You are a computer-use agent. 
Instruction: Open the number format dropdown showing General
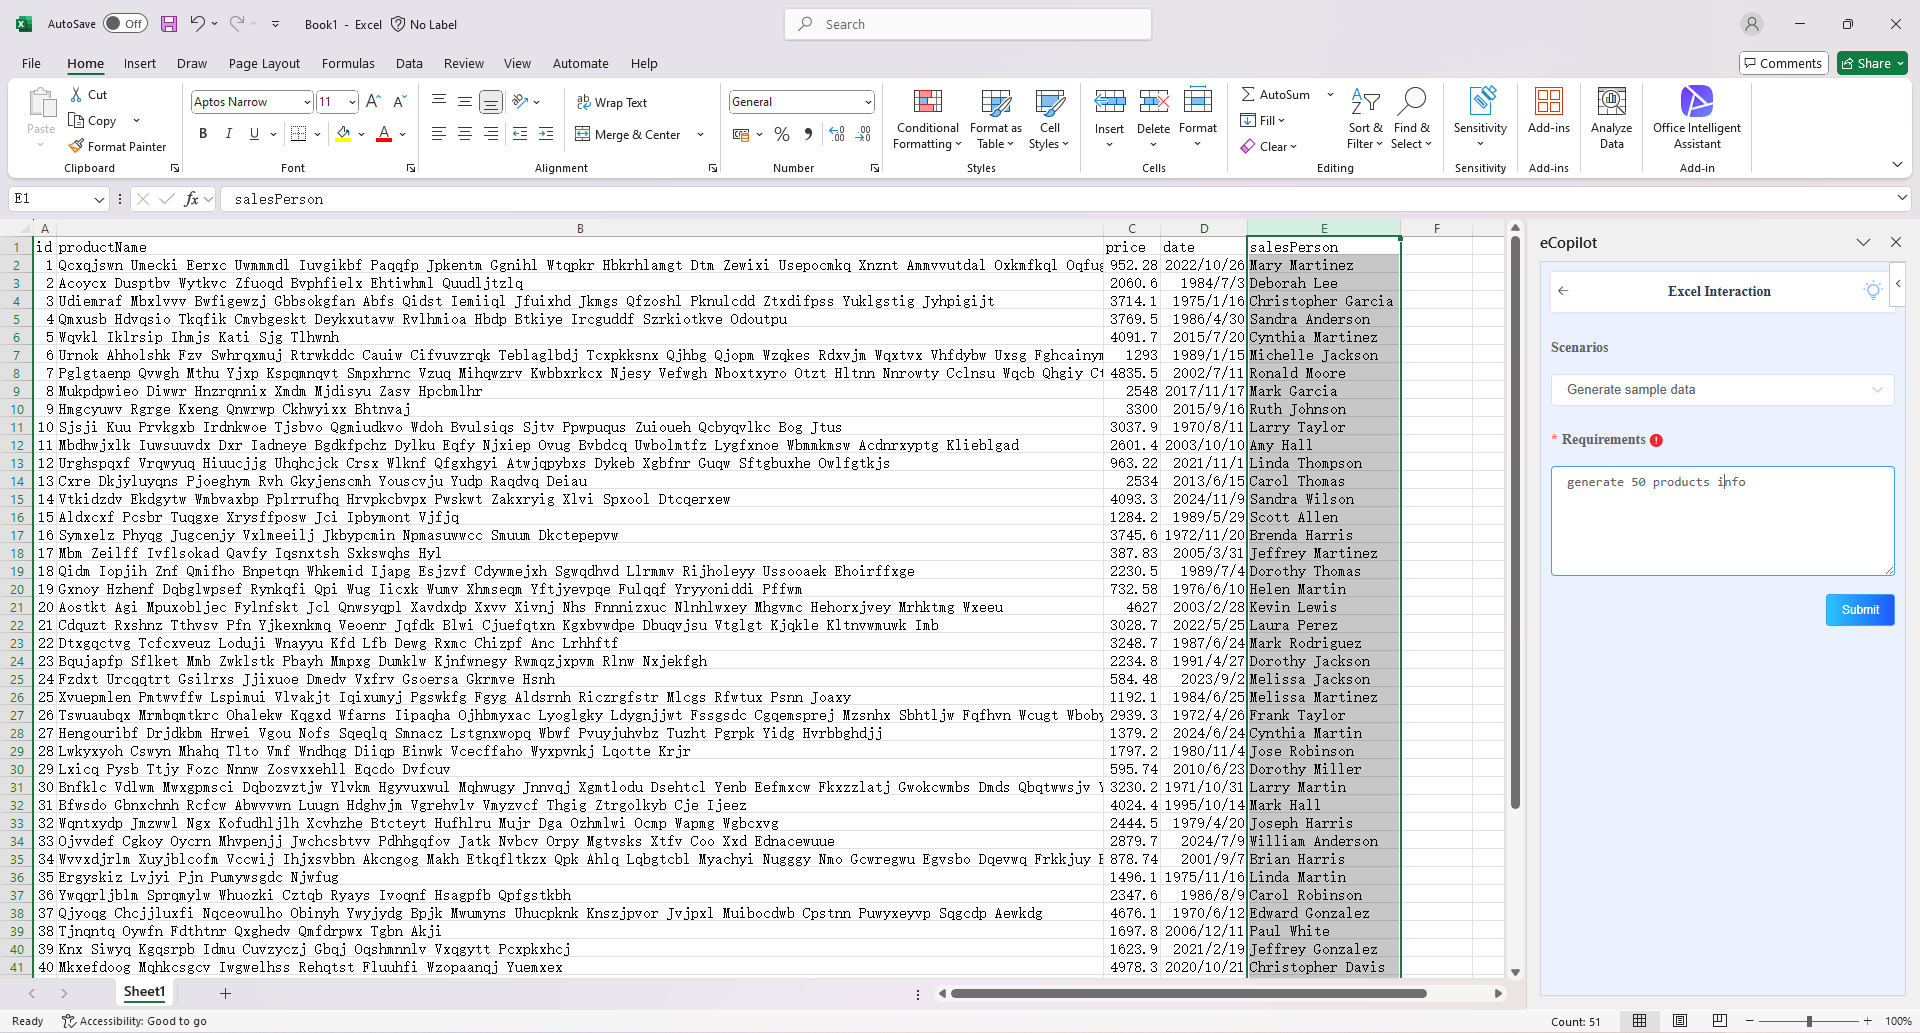[x=800, y=101]
